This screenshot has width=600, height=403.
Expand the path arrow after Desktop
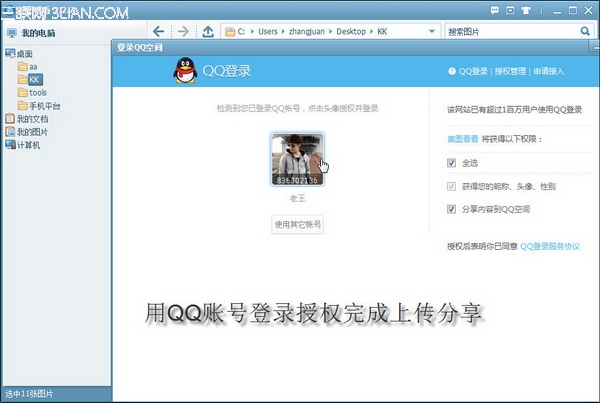pyautogui.click(x=371, y=31)
